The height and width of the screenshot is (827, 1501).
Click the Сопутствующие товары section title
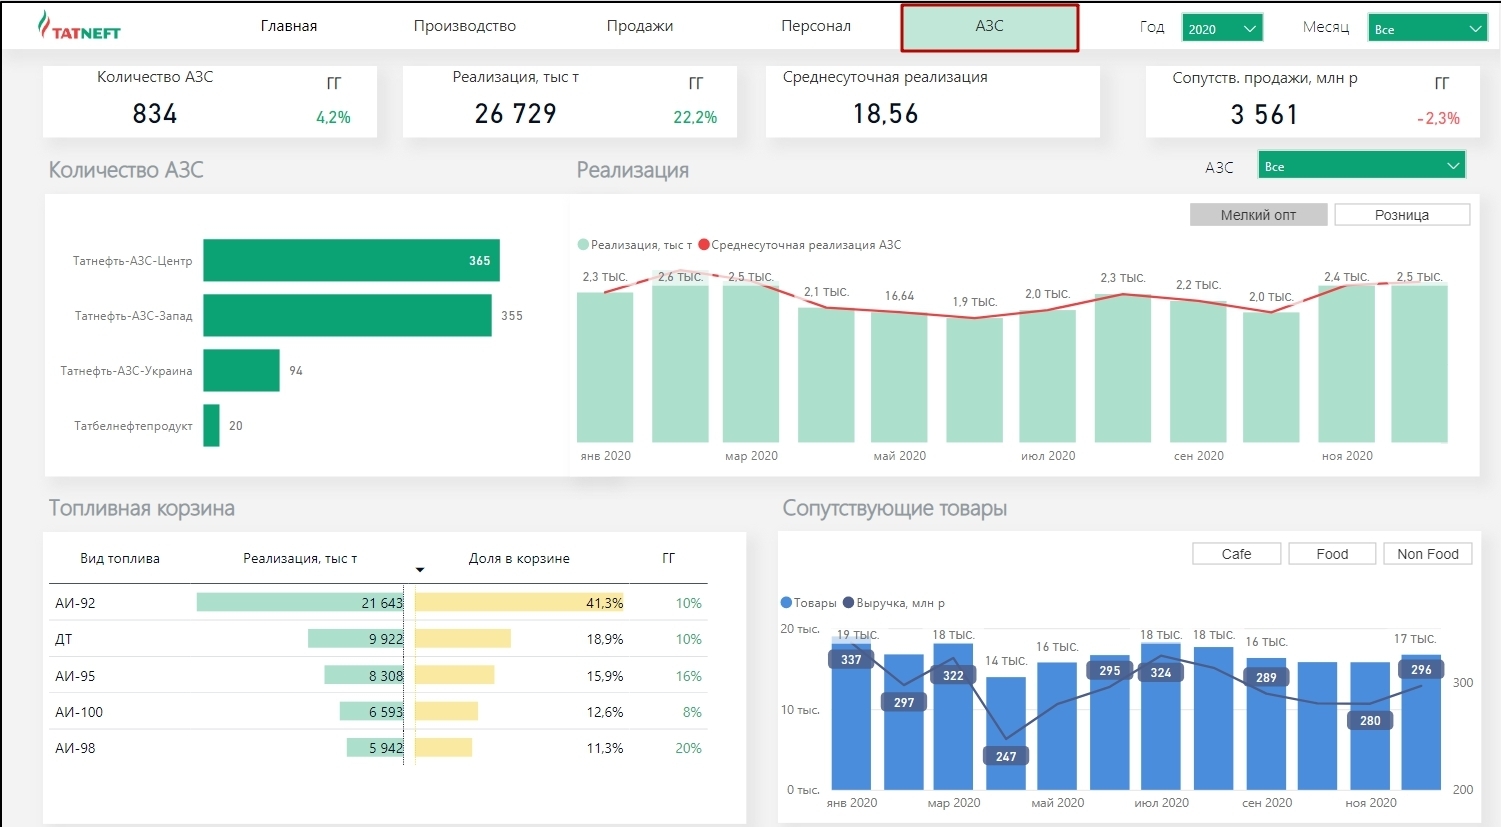pos(895,508)
